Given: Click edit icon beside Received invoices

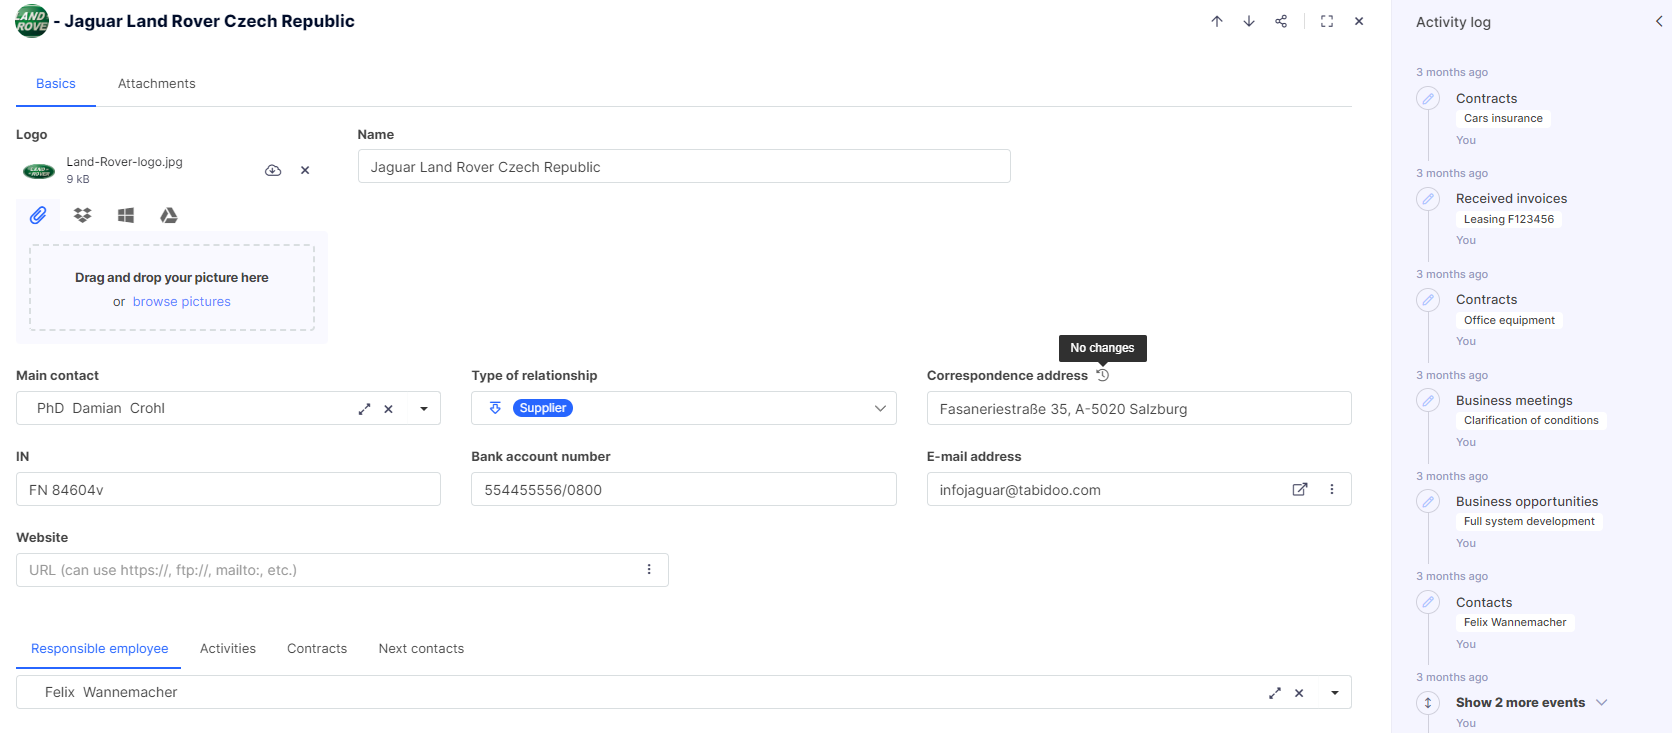Looking at the screenshot, I should click(1428, 199).
